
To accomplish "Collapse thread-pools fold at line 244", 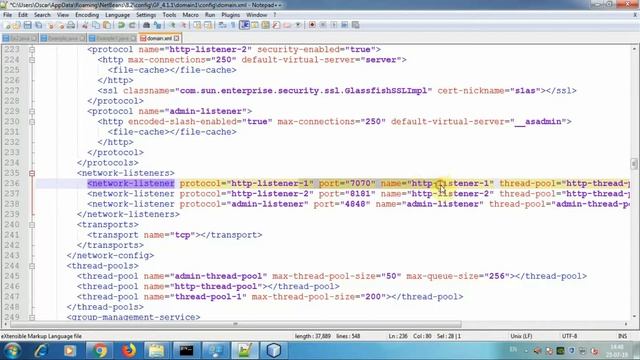I will pyautogui.click(x=32, y=266).
